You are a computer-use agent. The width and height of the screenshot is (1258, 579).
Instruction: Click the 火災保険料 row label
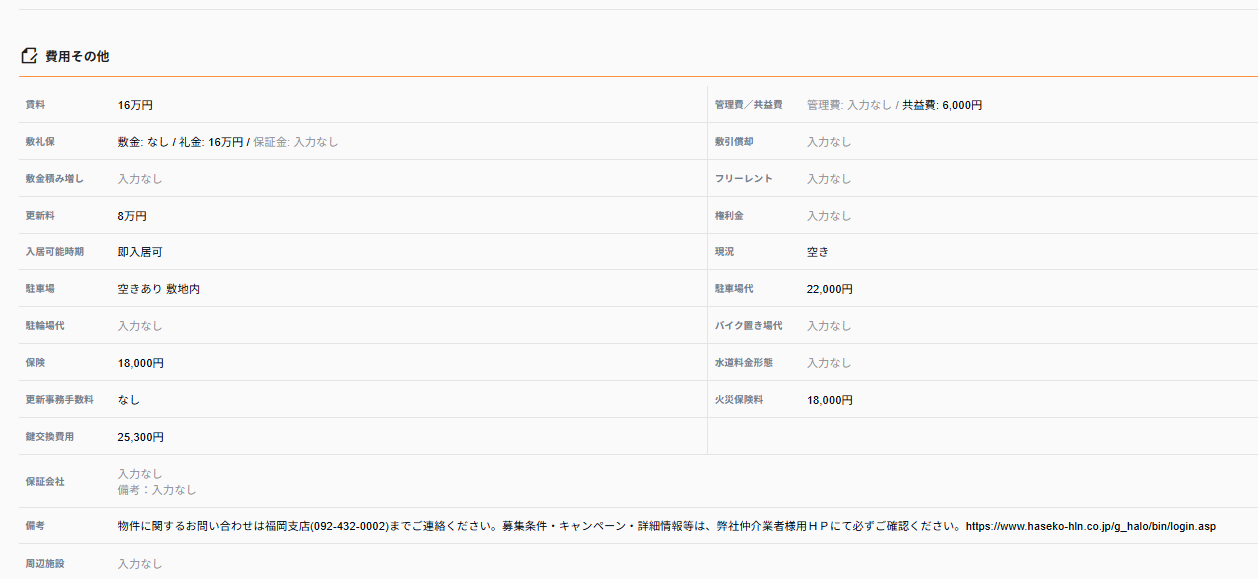739,400
